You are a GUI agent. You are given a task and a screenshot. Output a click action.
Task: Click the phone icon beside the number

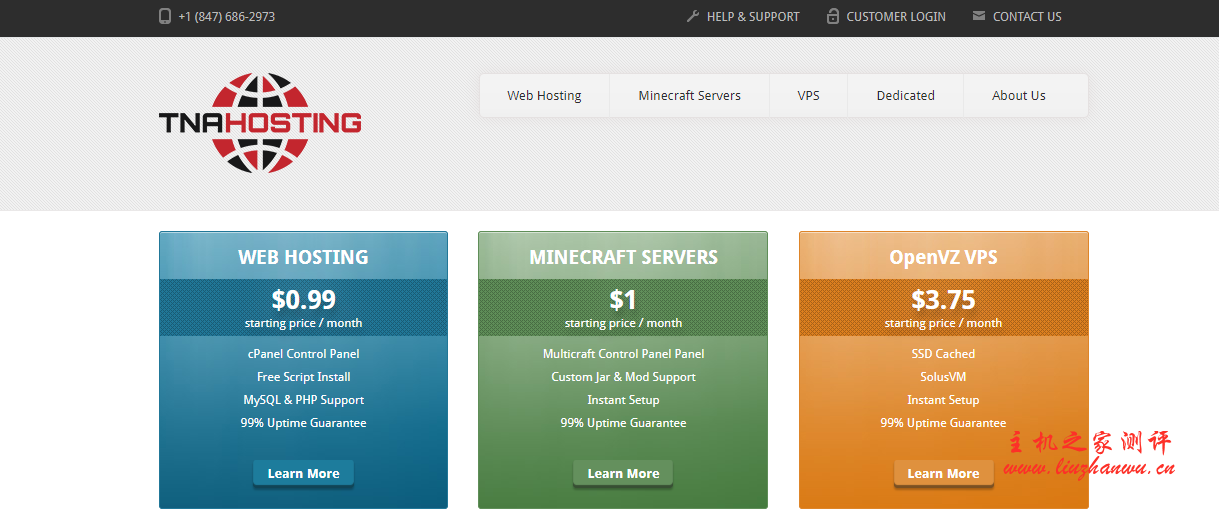(165, 16)
